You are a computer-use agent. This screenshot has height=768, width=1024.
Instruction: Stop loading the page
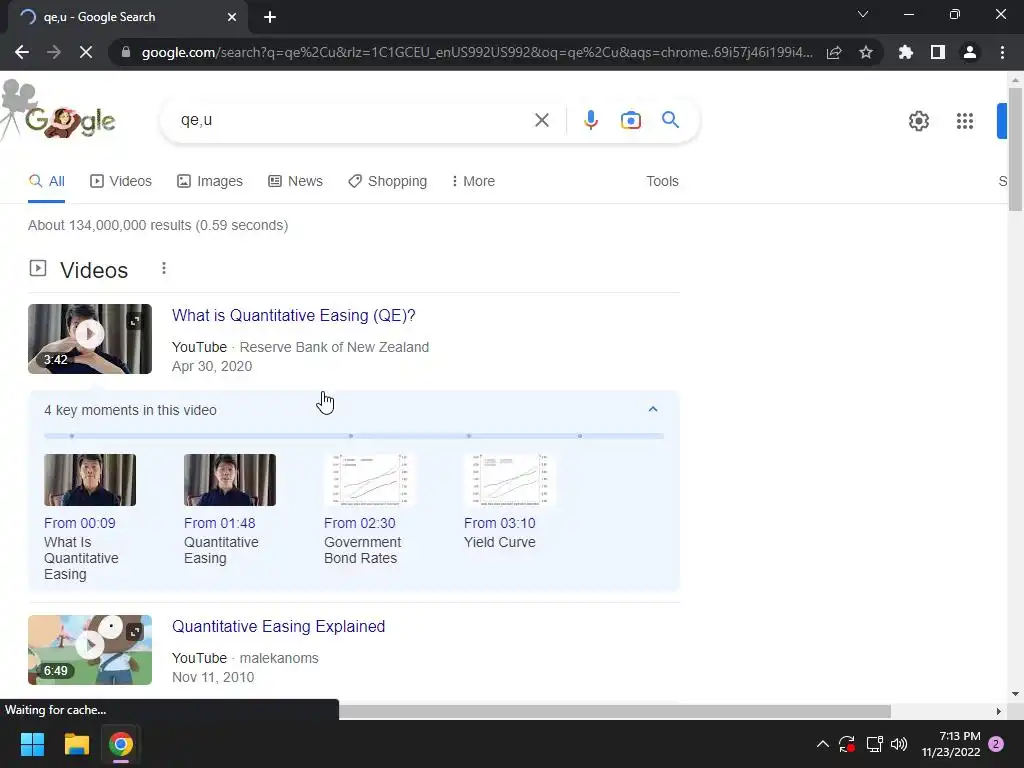pyautogui.click(x=86, y=52)
